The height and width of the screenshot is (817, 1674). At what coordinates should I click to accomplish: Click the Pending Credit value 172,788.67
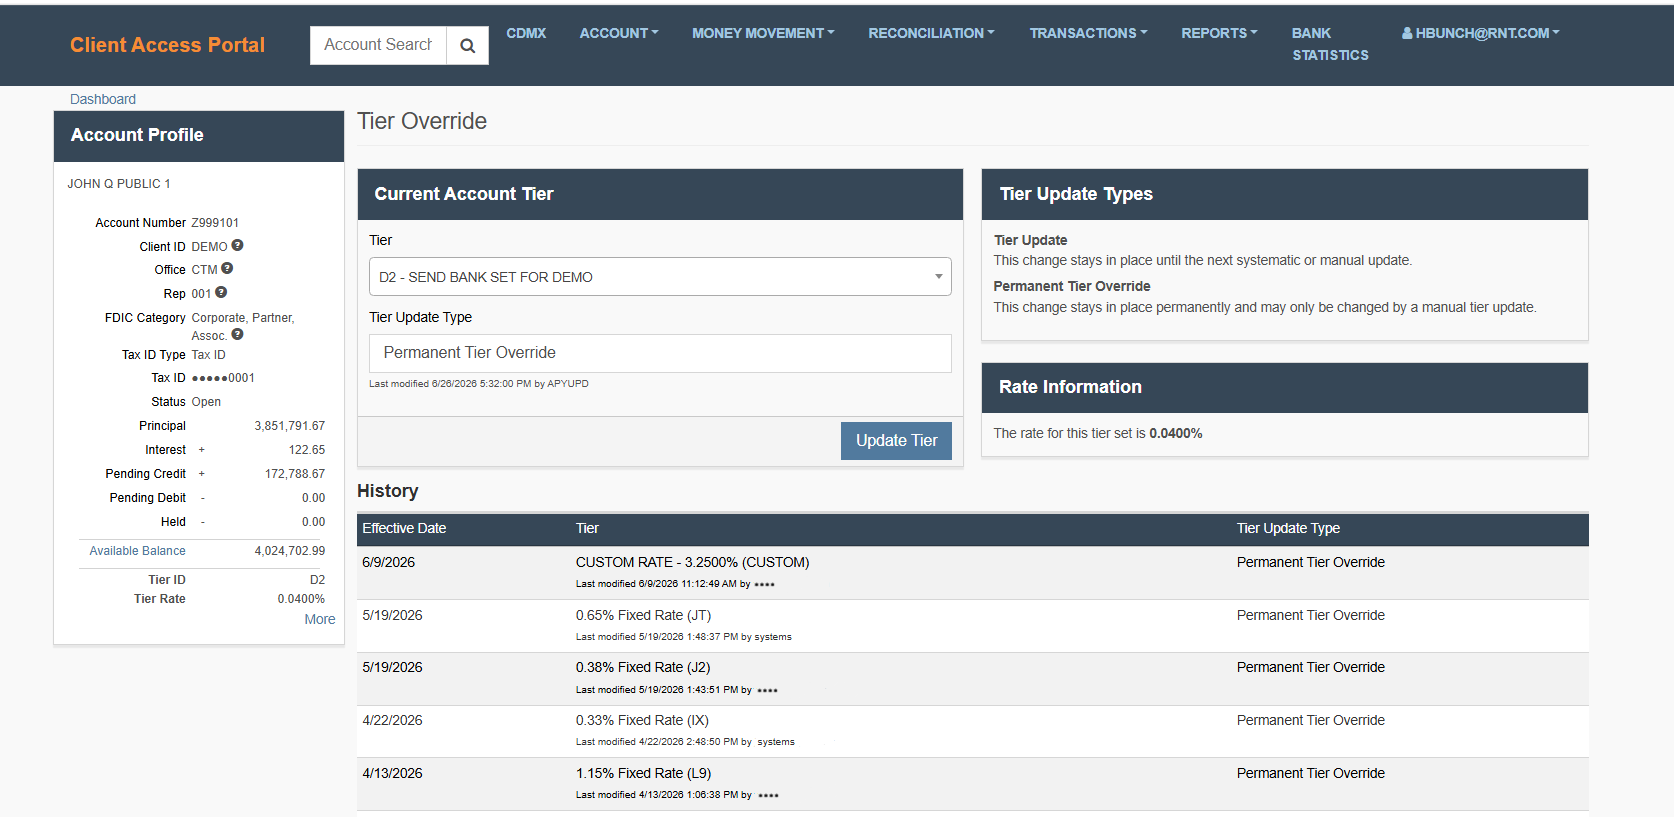pos(294,474)
